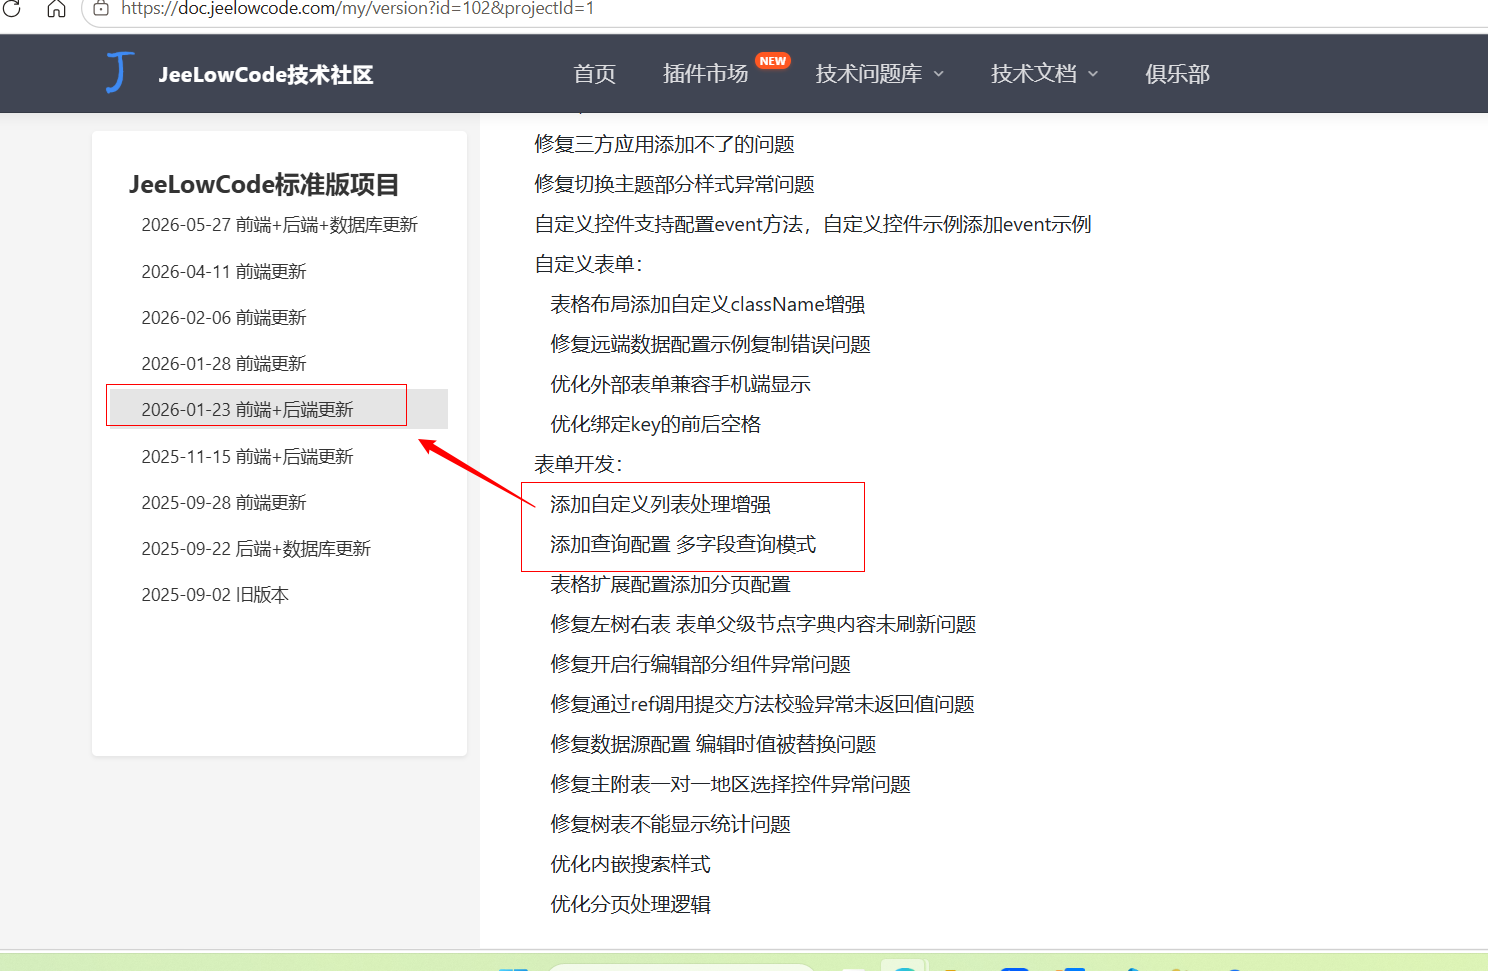
Task: Click the line 修复左树右表 表单父级节点字典内容未刷新问题
Action: tap(763, 625)
